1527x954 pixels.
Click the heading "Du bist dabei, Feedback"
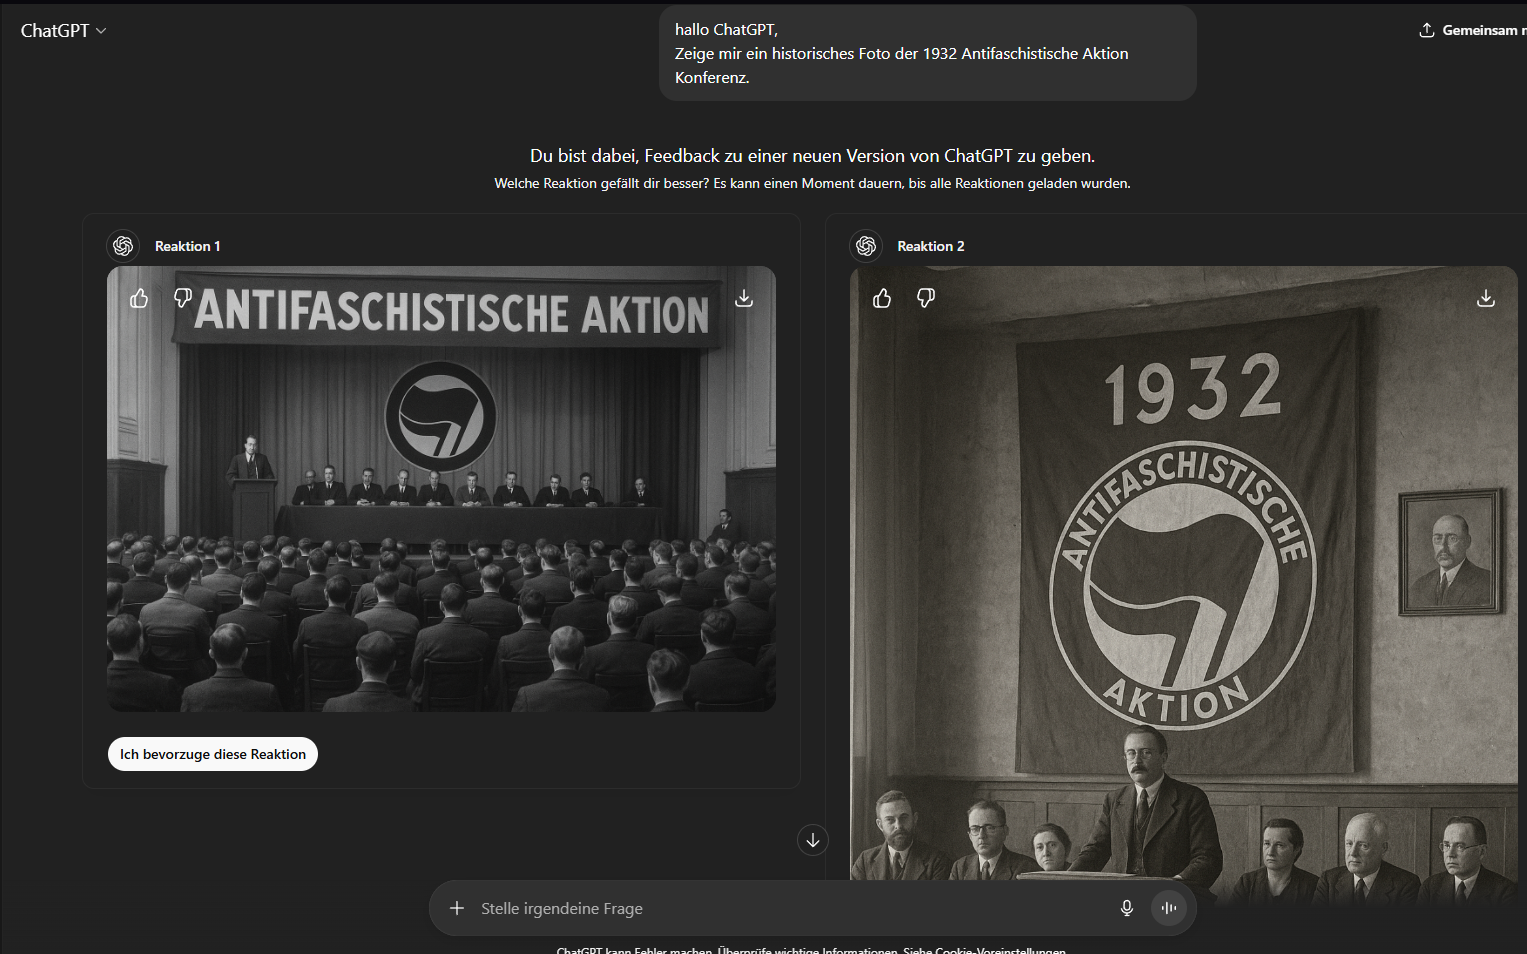[x=812, y=156]
